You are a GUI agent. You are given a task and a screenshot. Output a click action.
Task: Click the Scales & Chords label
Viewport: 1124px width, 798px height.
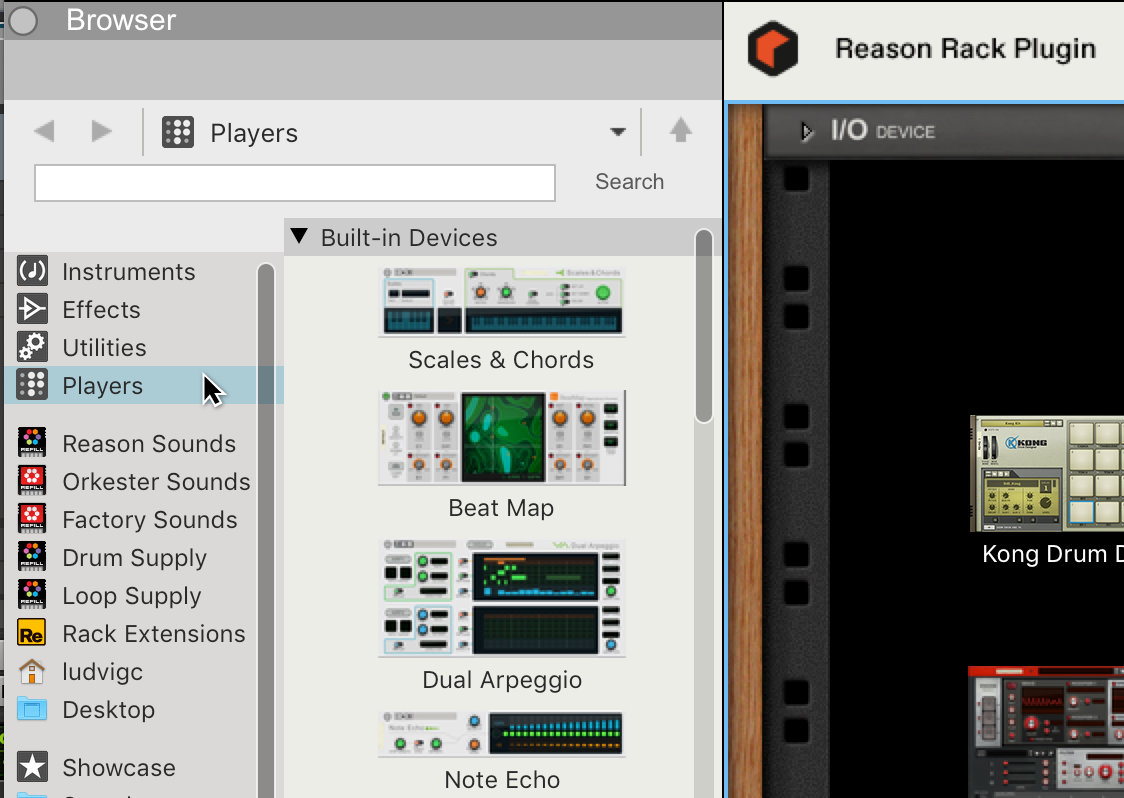501,359
